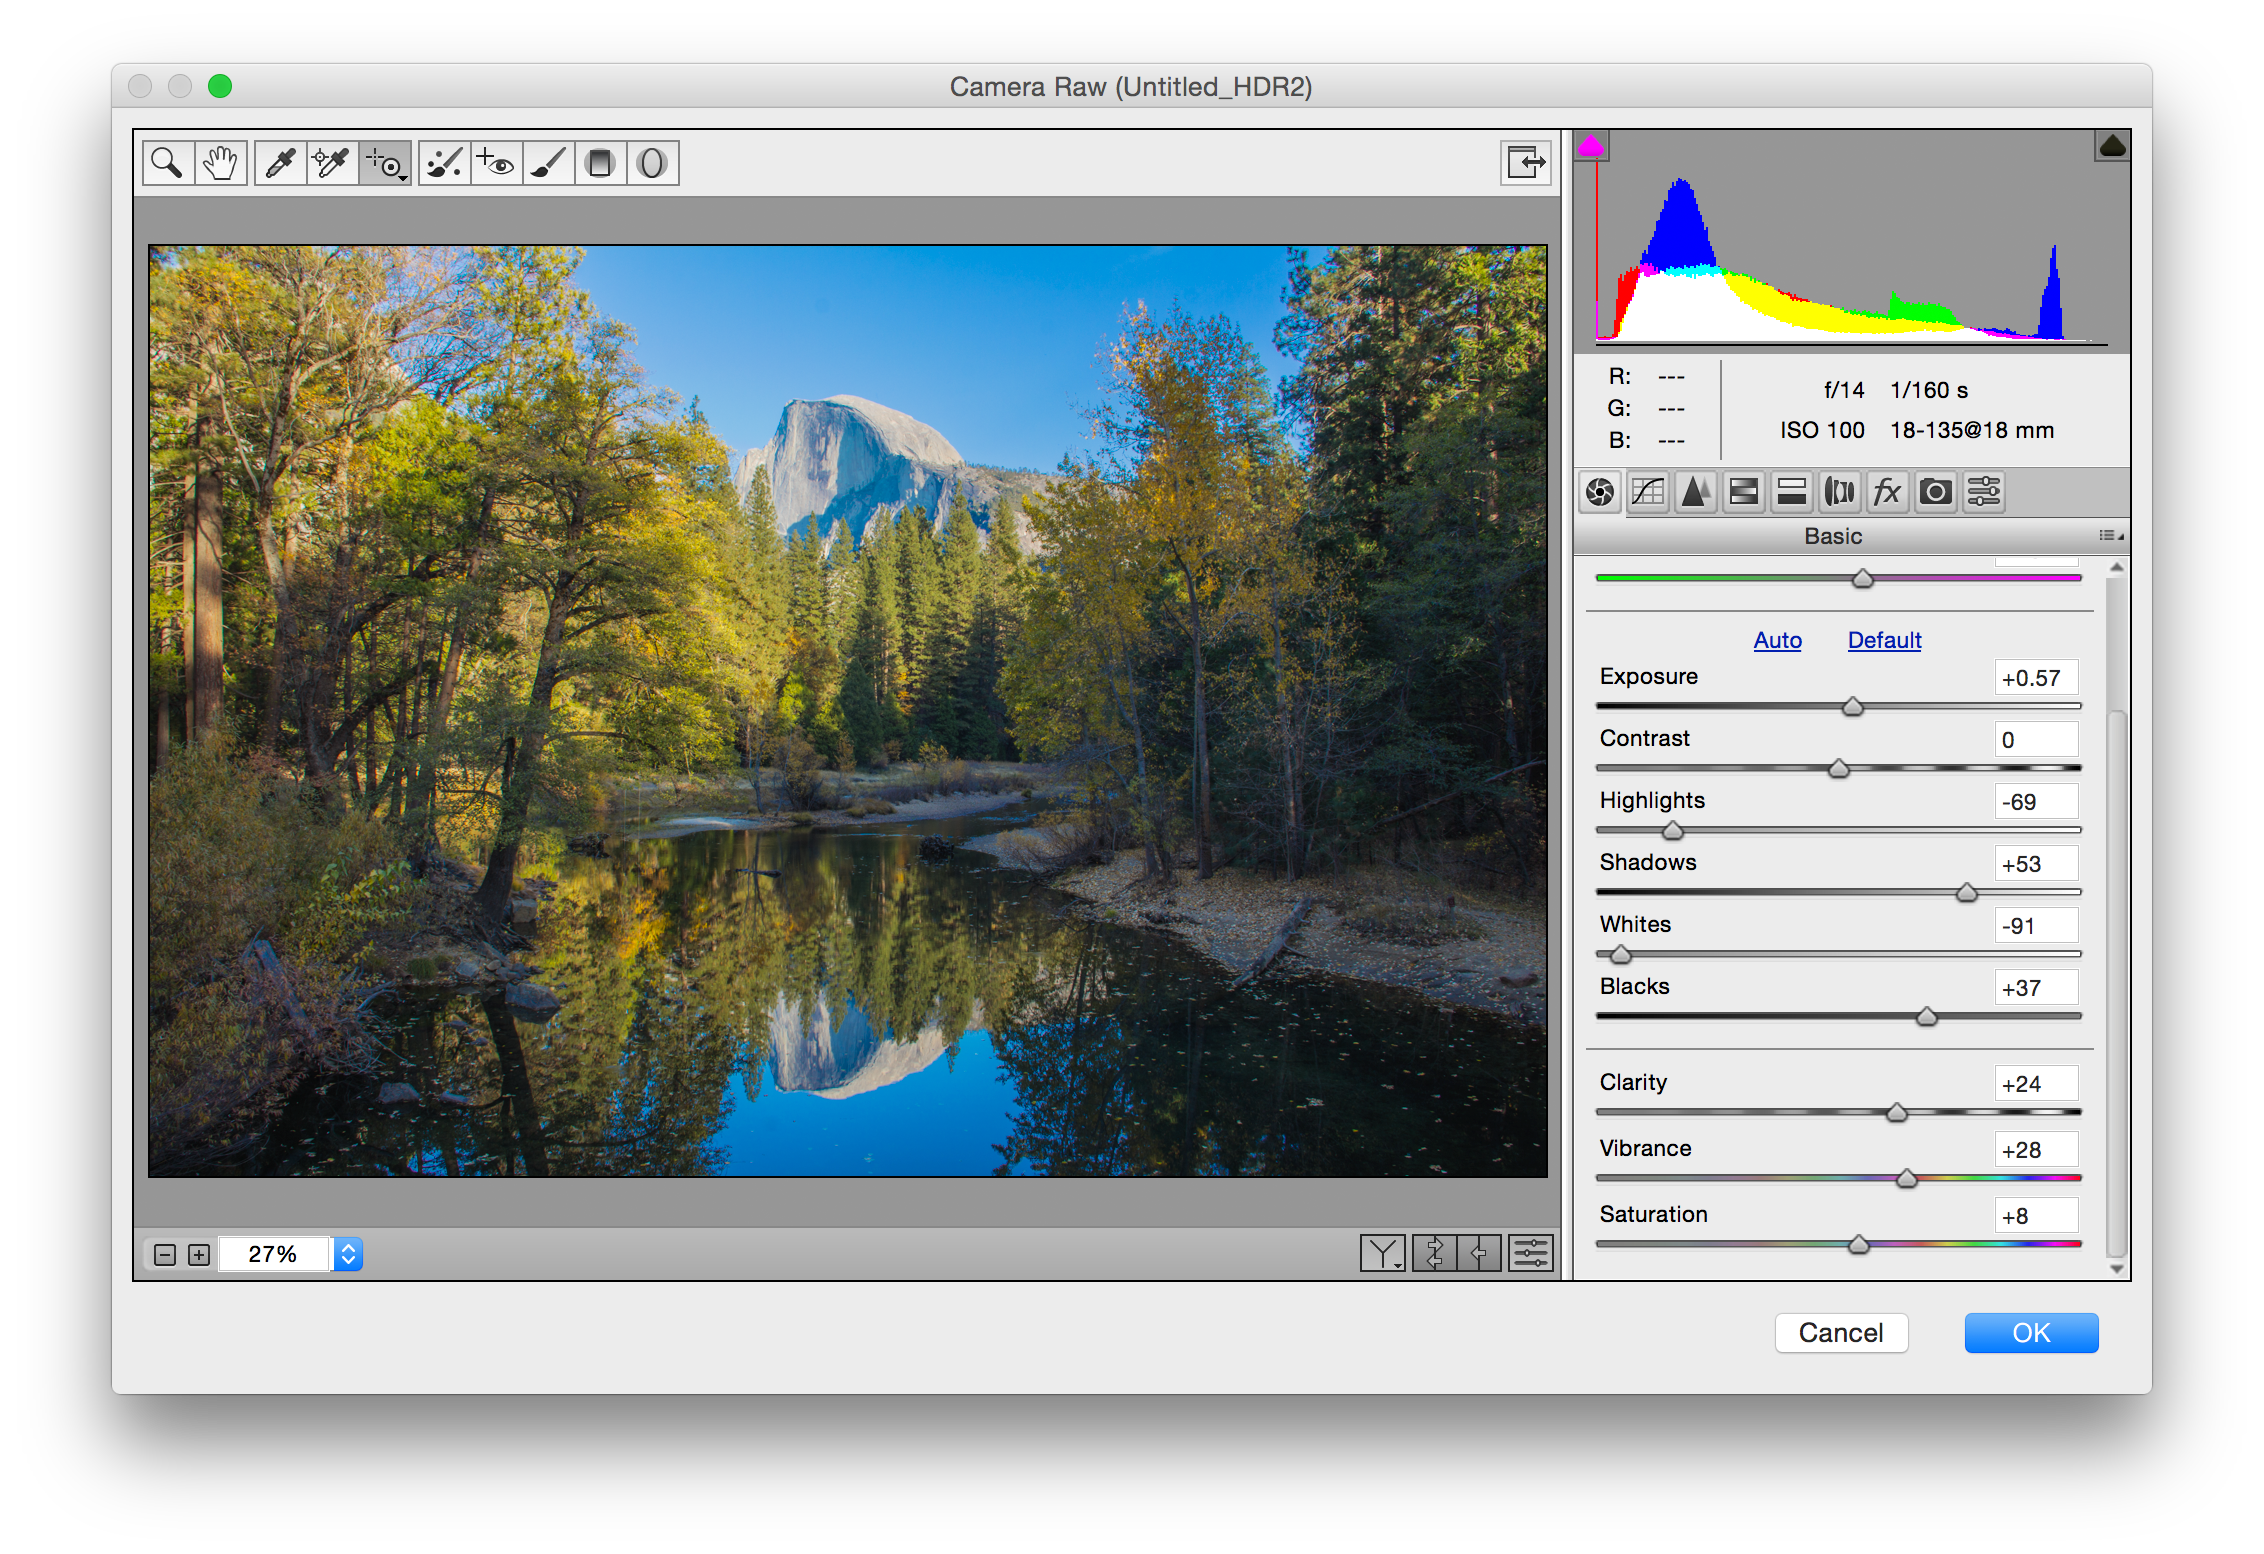Open the Basic panel options menu
This screenshot has width=2264, height=1554.
coord(2110,536)
